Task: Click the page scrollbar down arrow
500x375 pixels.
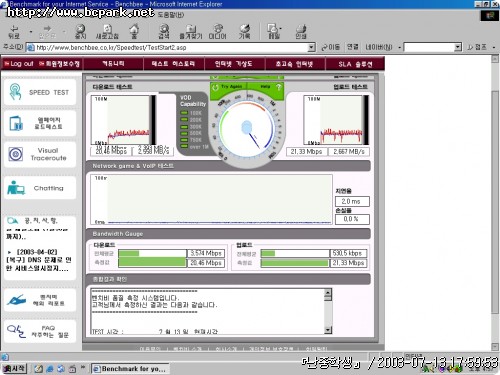Action: click(x=495, y=347)
